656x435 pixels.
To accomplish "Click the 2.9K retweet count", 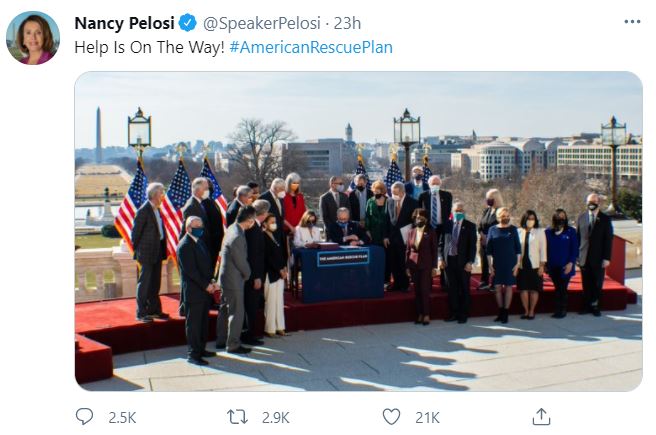I will click(275, 417).
